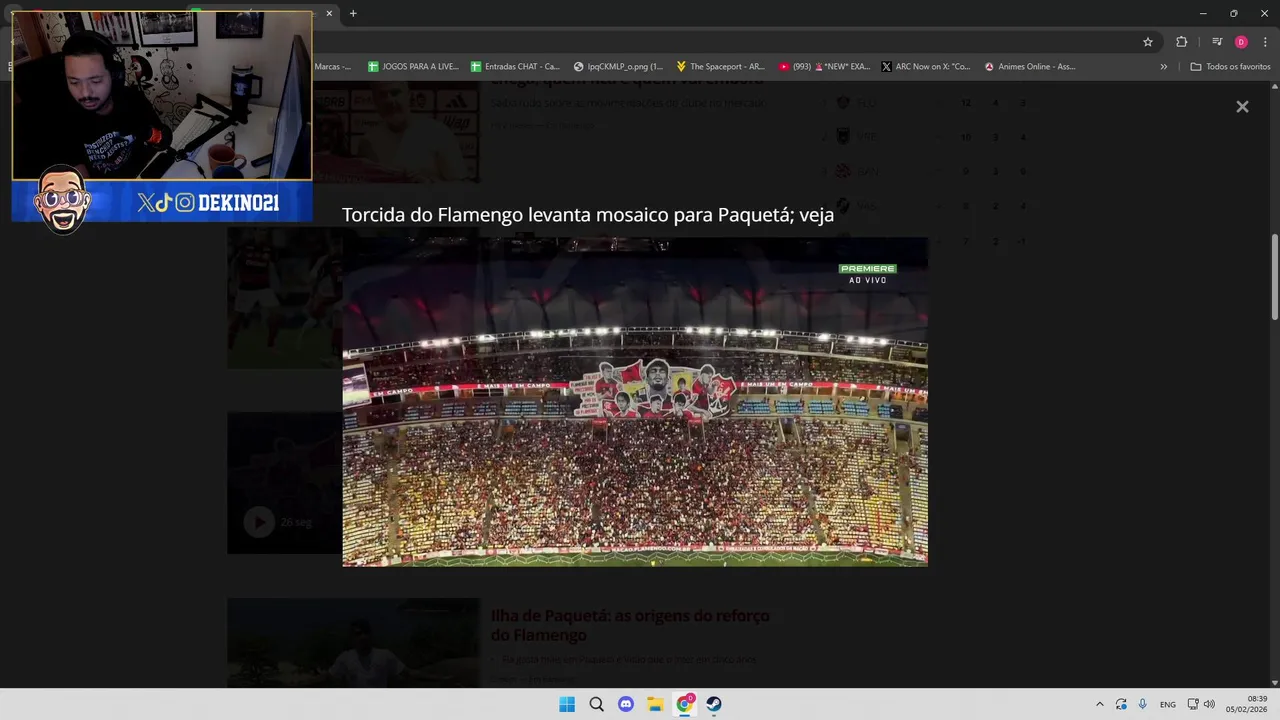Play the Flamengo mosaic video
The image size is (1280, 720).
[635, 402]
